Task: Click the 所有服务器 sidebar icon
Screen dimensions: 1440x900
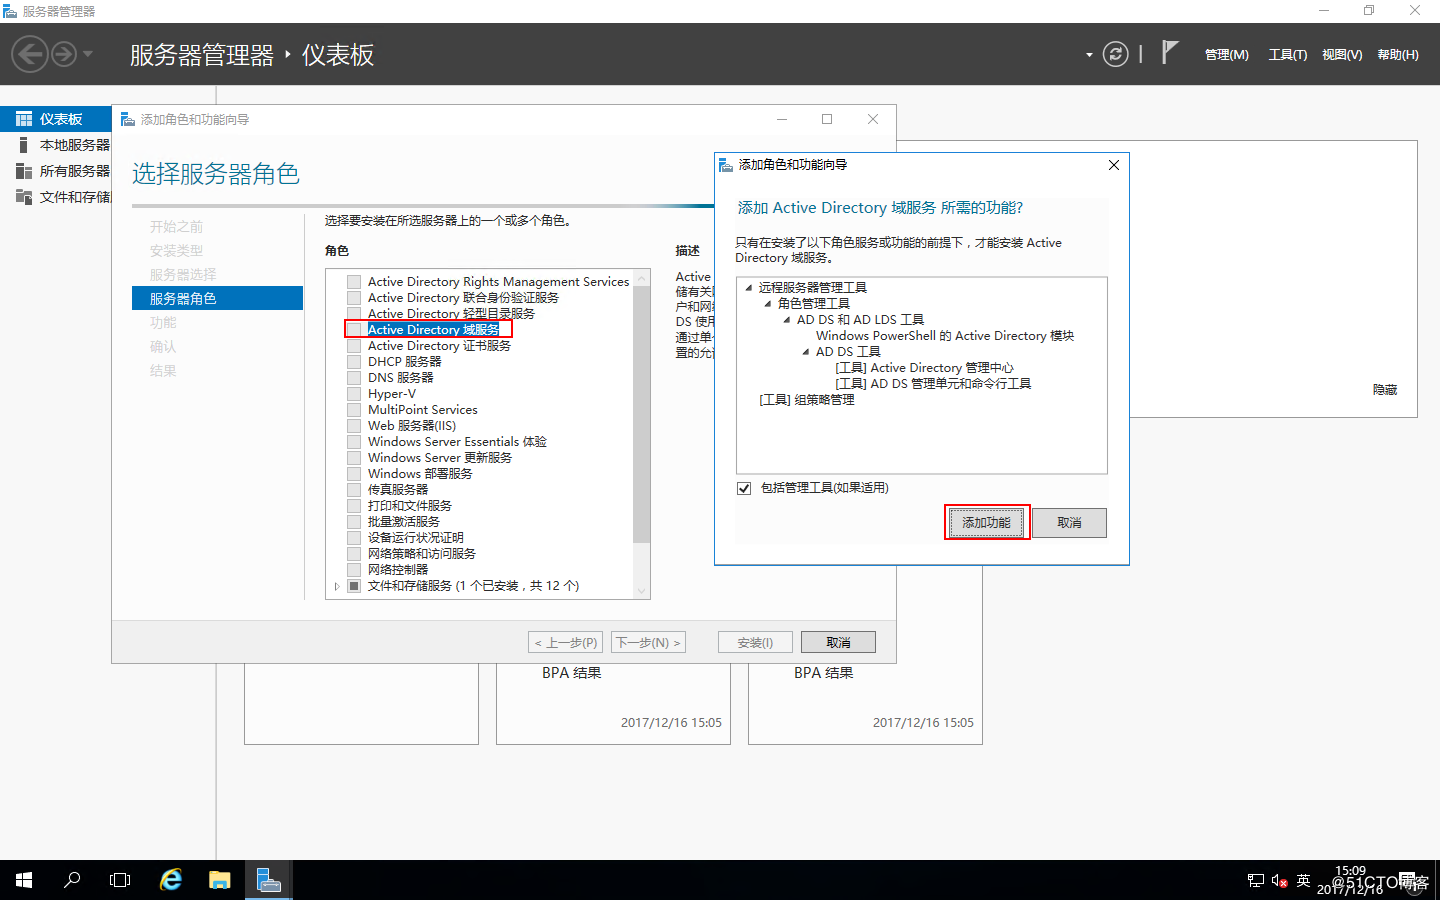Action: point(24,171)
